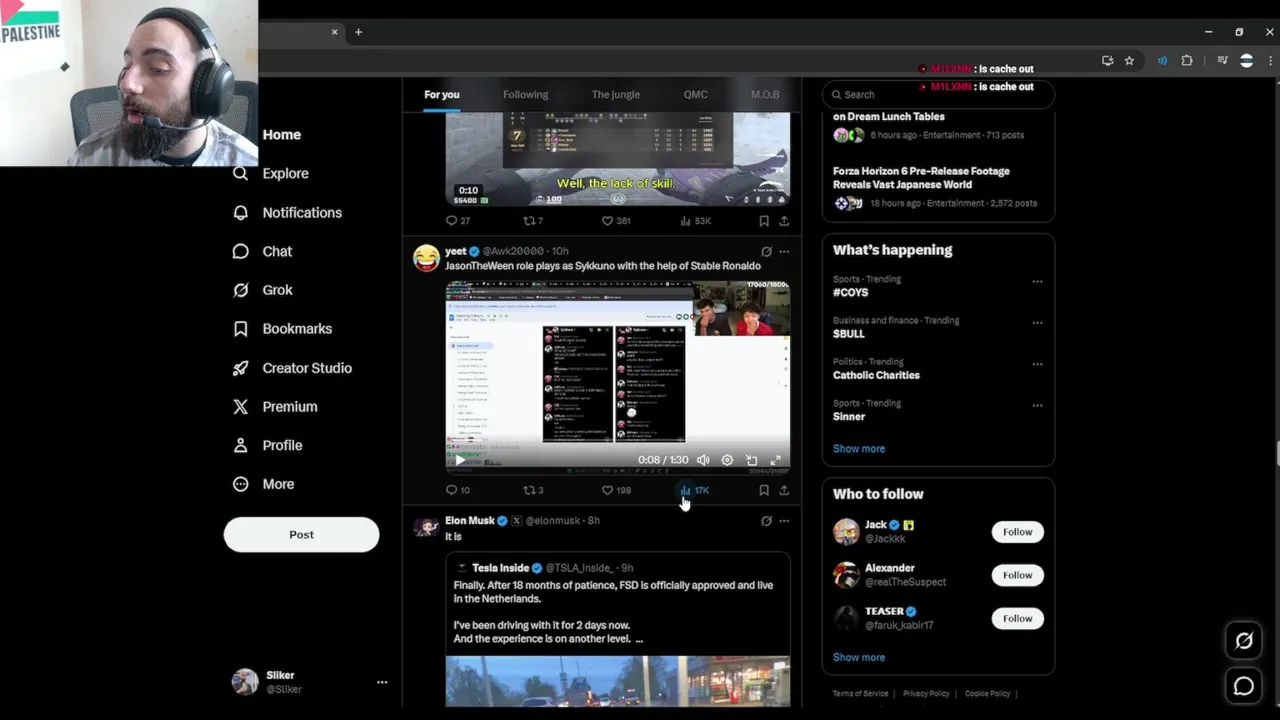Open Chrome three-dot menu

click(1269, 61)
